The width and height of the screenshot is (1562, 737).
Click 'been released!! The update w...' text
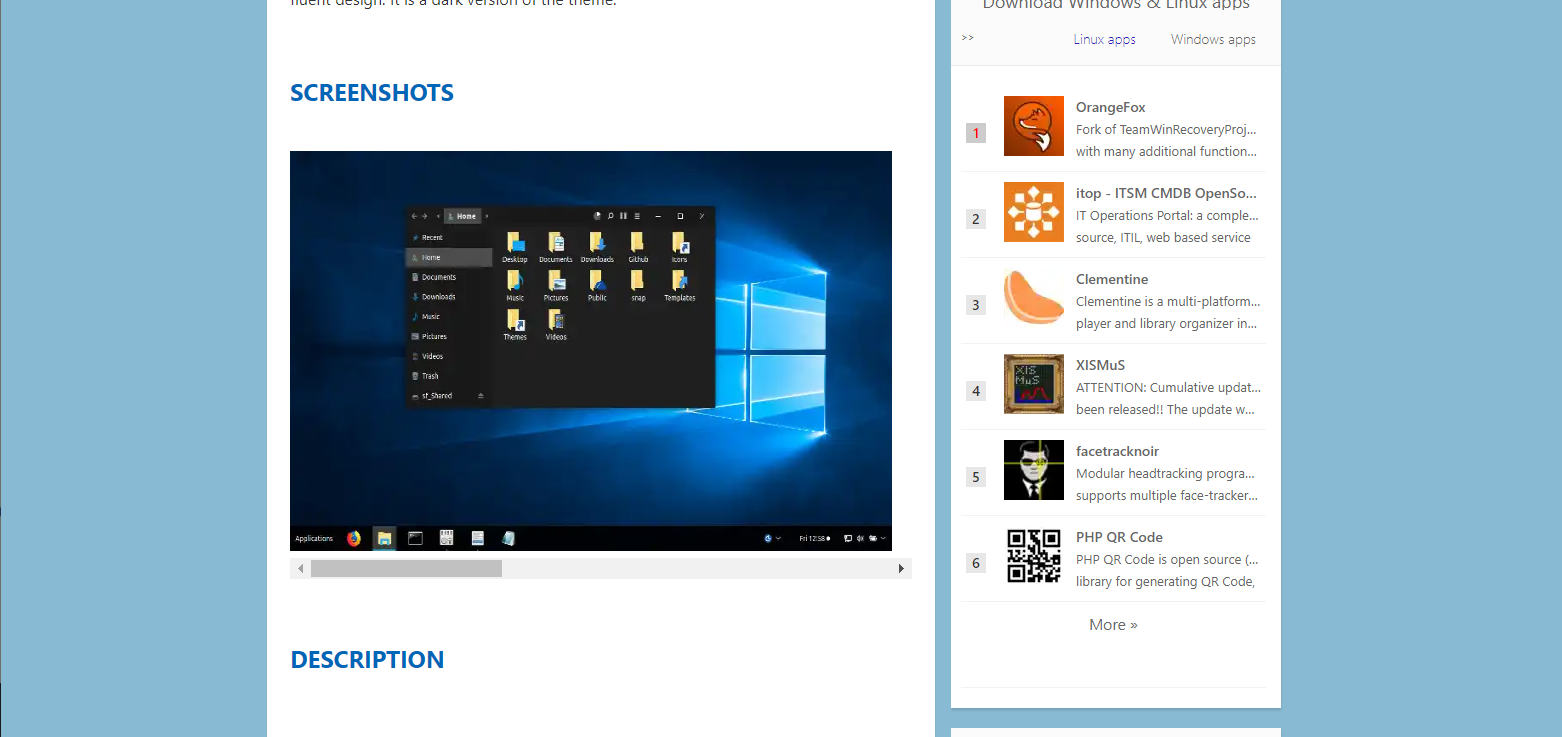[1167, 409]
